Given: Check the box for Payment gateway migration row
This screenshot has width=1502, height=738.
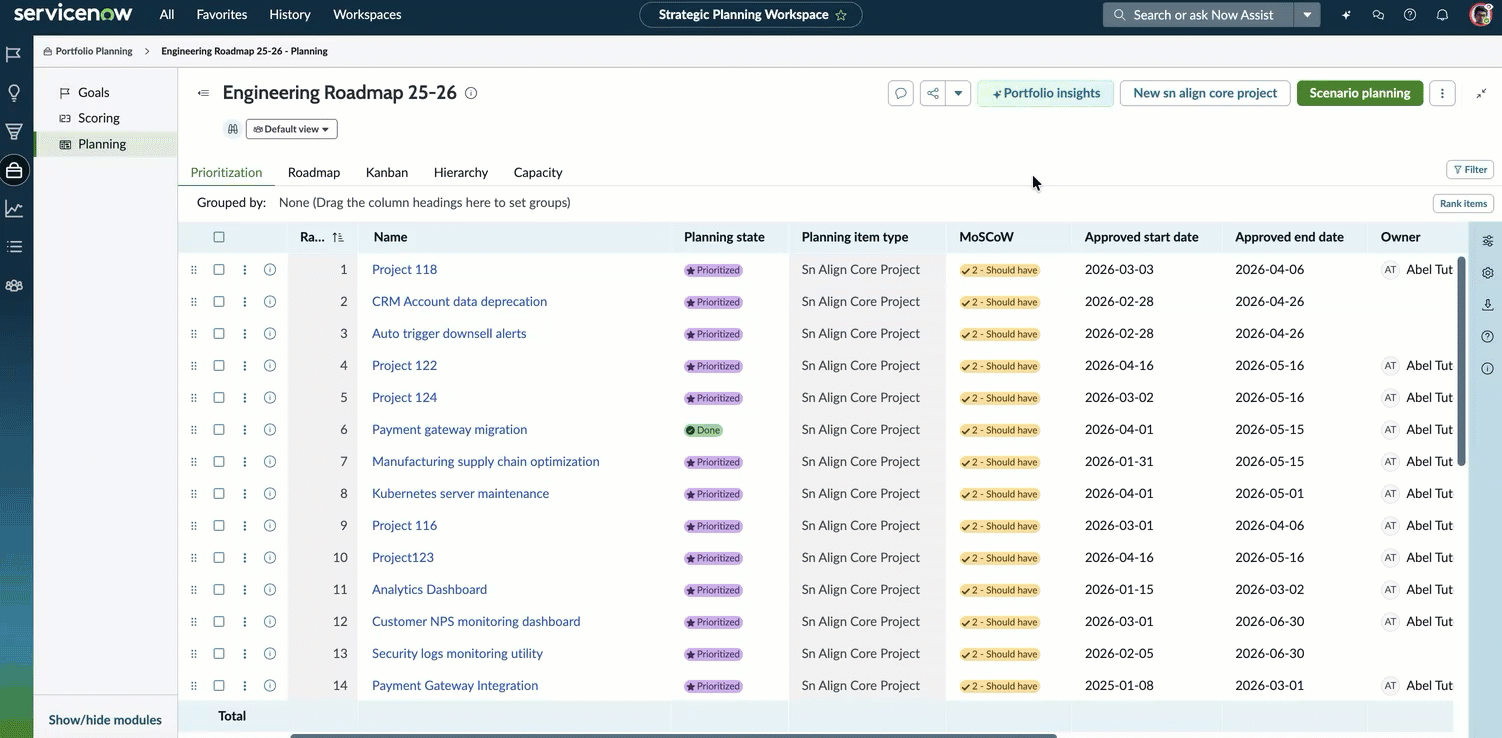Looking at the screenshot, I should click(x=219, y=430).
